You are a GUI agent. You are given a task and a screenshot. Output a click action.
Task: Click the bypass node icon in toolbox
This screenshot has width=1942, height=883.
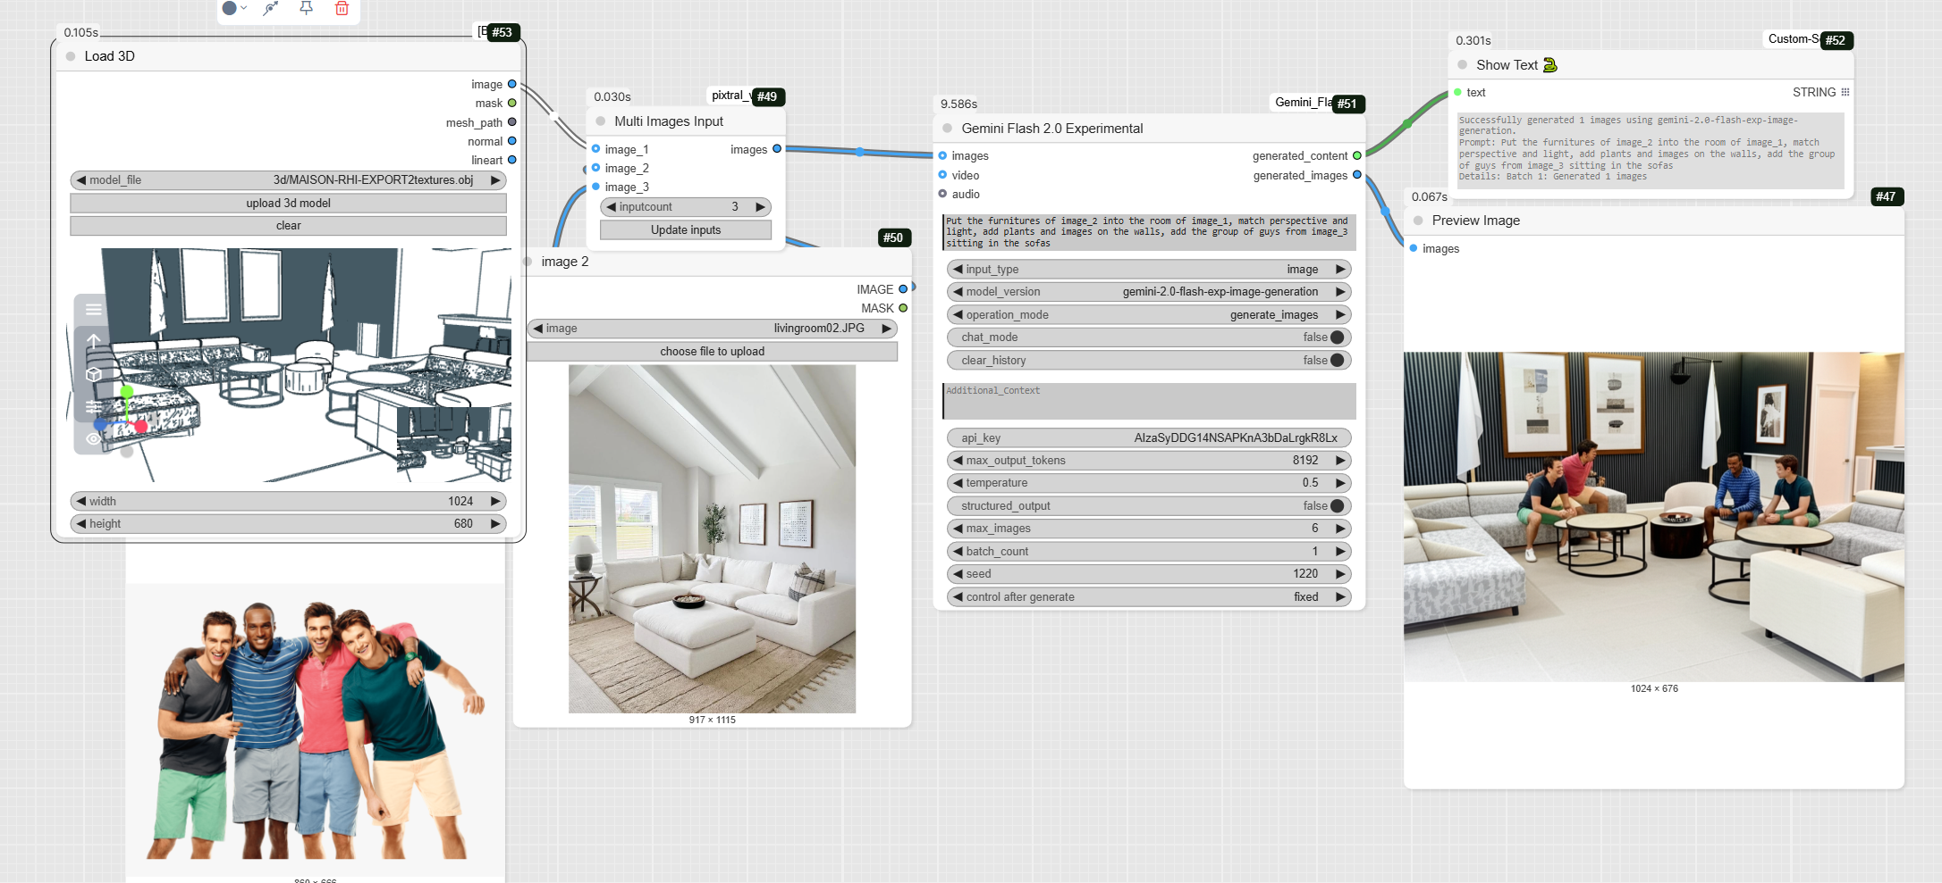coord(270,8)
